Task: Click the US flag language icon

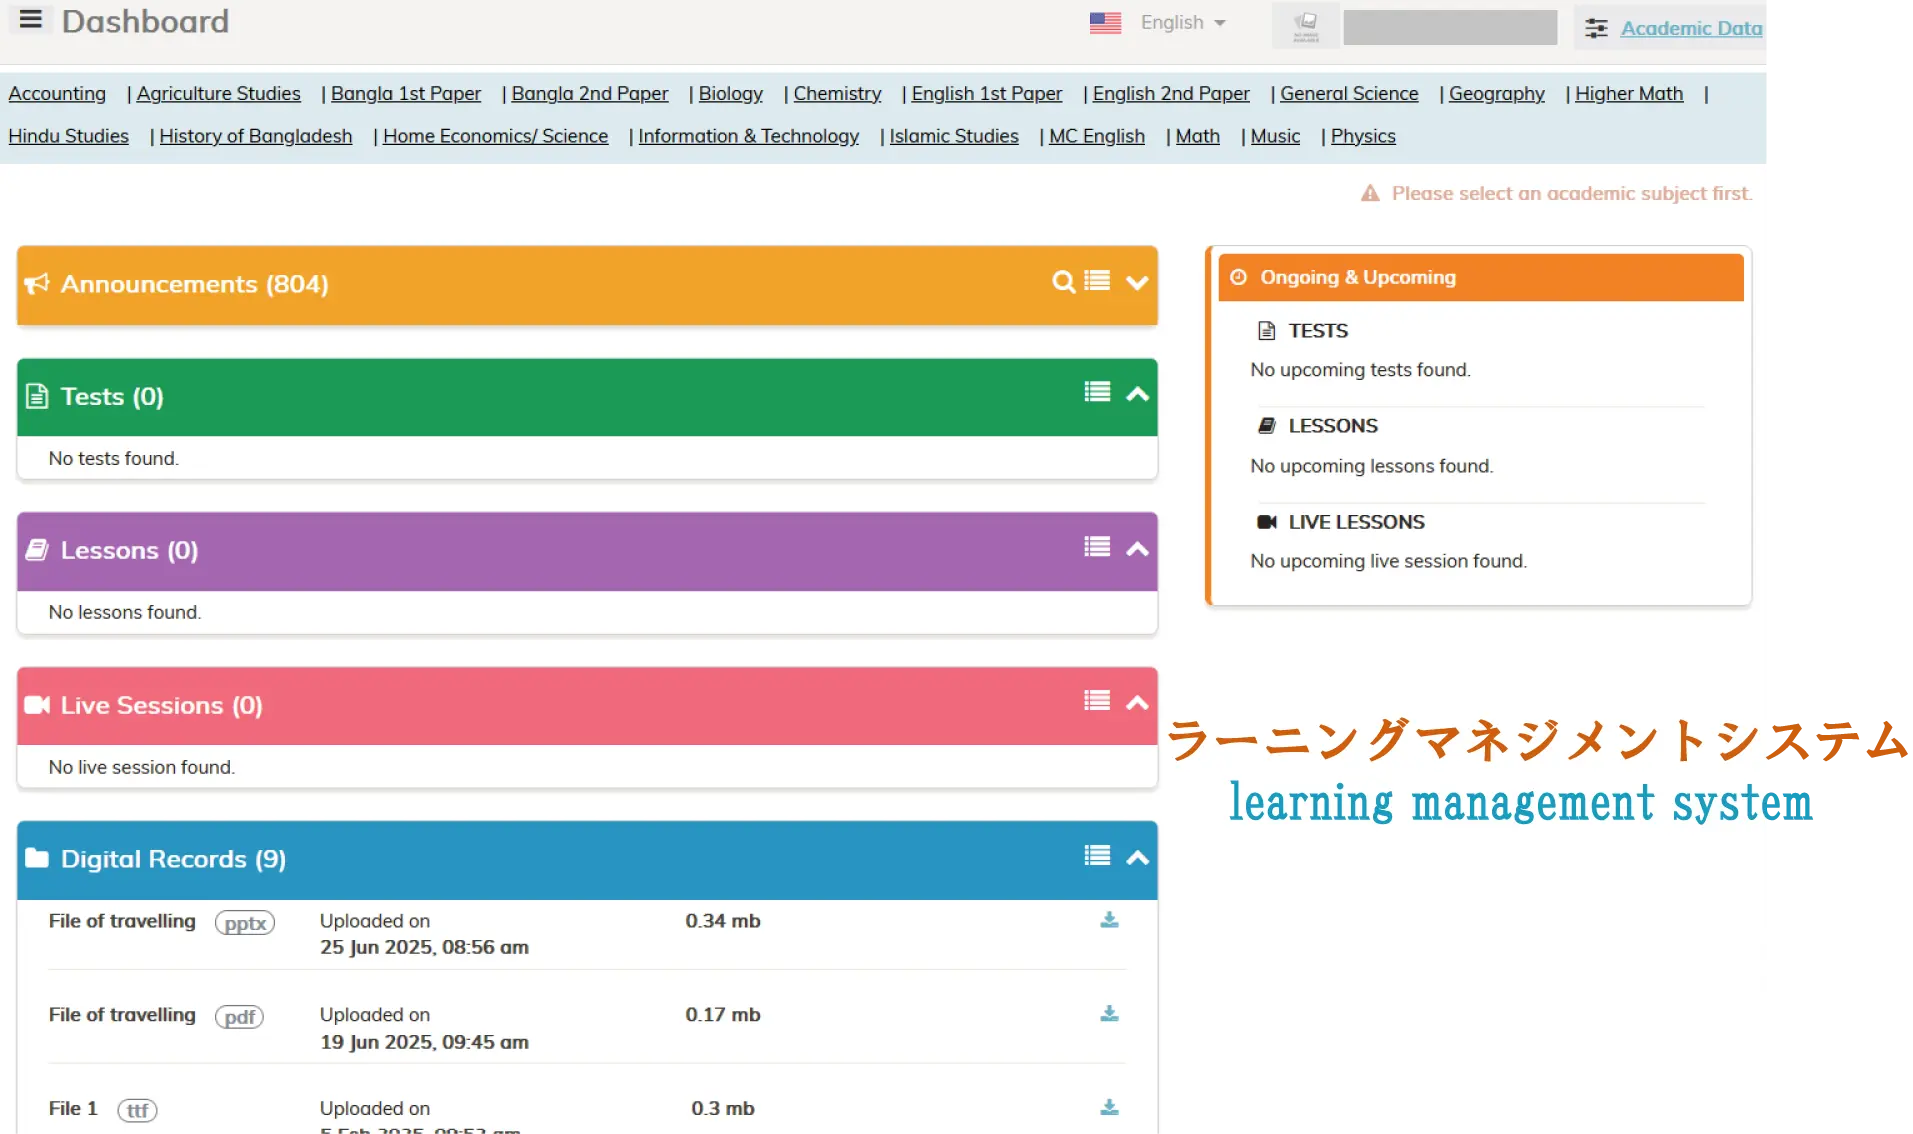Action: click(1105, 23)
